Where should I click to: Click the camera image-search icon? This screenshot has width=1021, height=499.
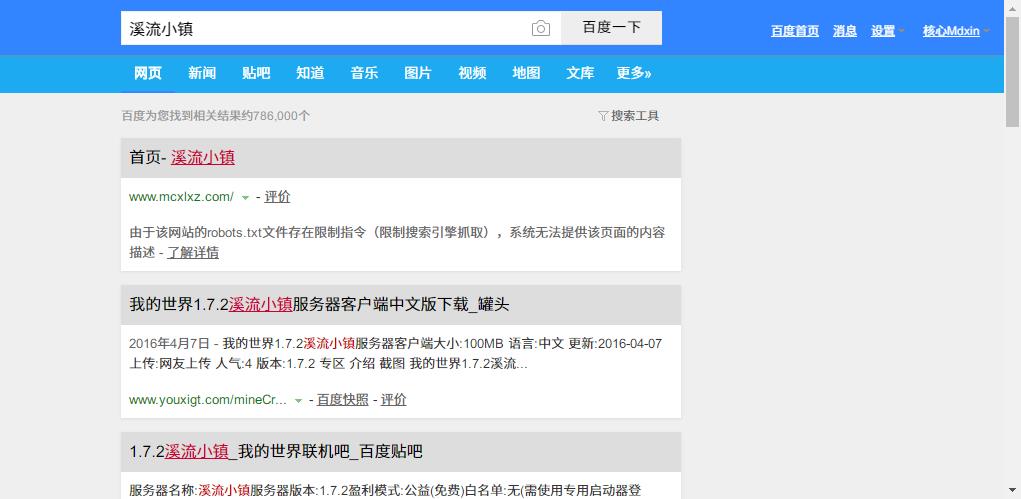click(540, 28)
